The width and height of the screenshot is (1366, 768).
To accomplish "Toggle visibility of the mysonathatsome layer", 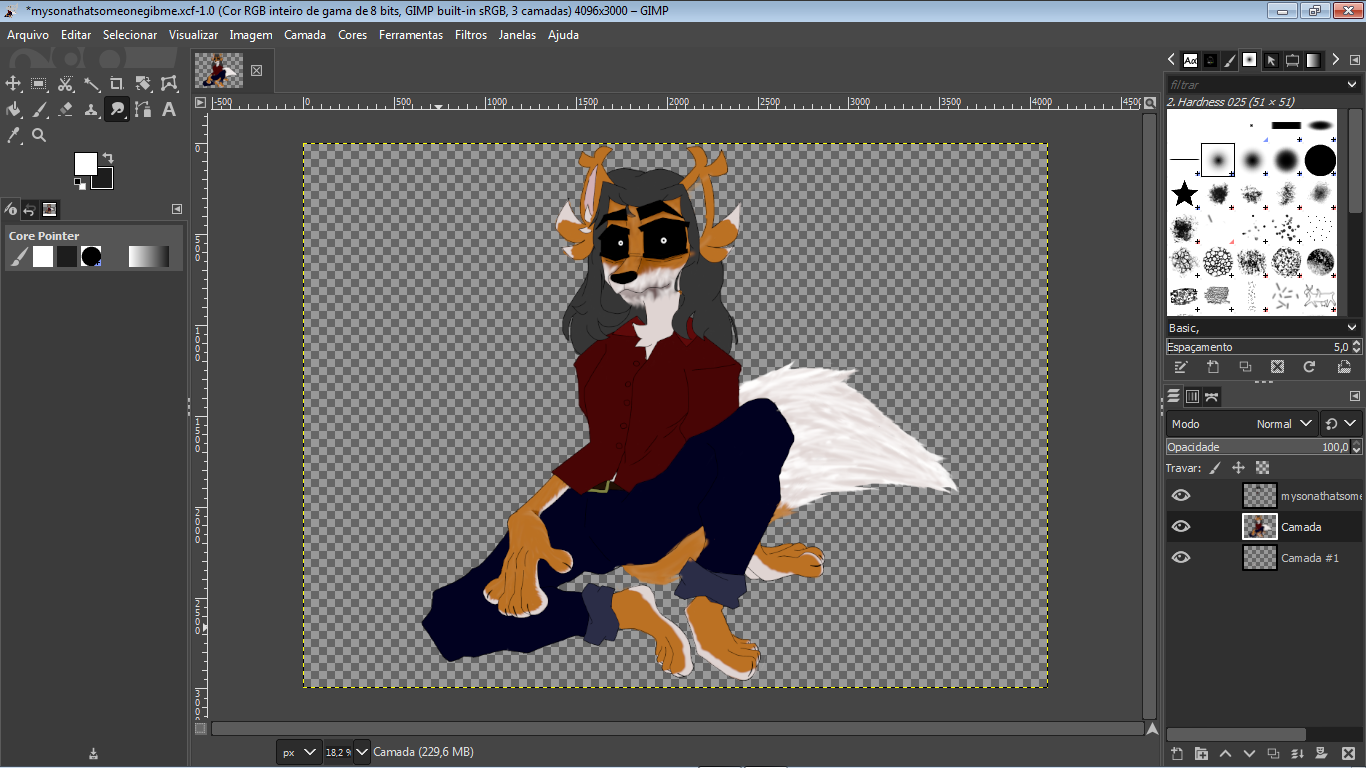I will pos(1181,496).
